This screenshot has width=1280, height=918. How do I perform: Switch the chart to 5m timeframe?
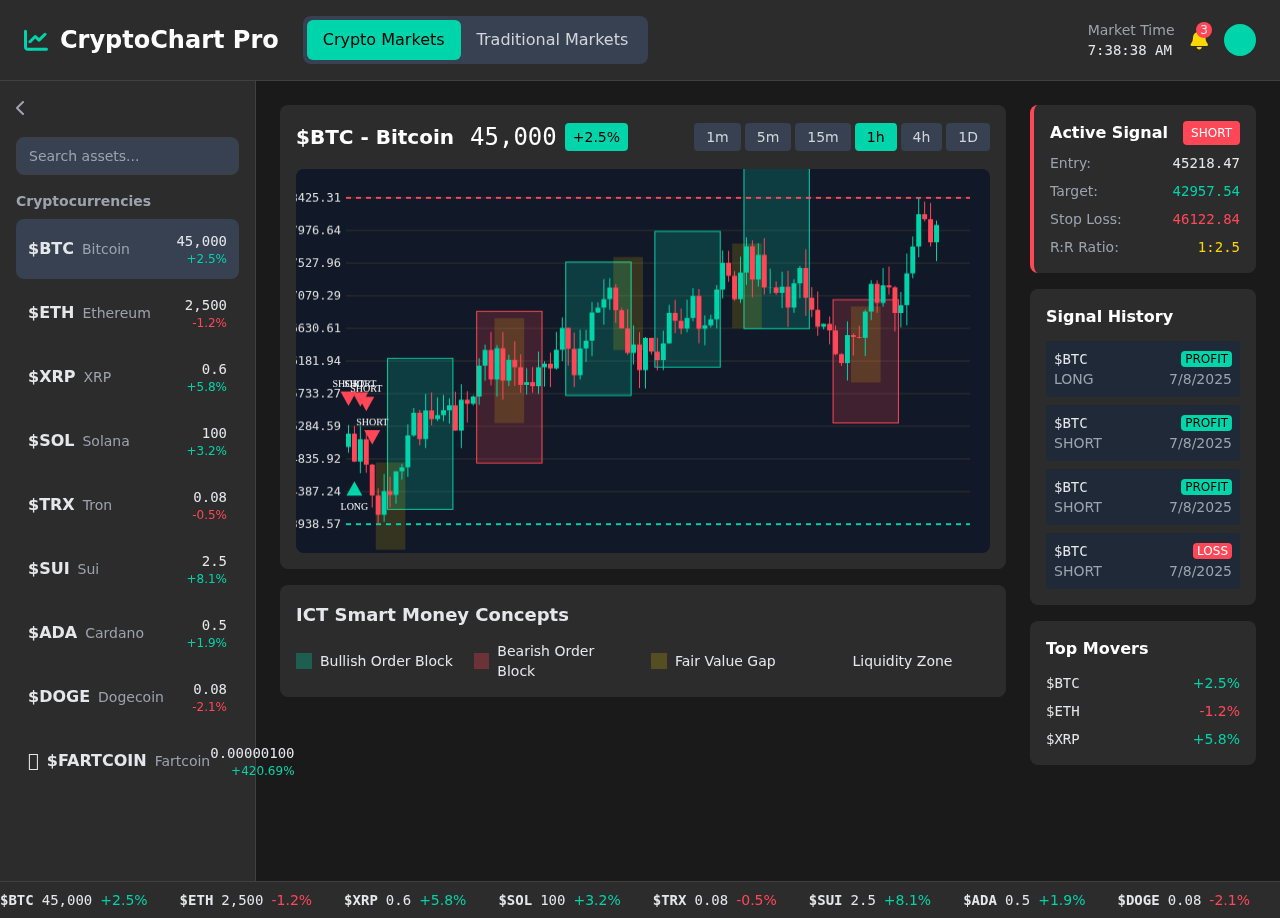pos(767,137)
